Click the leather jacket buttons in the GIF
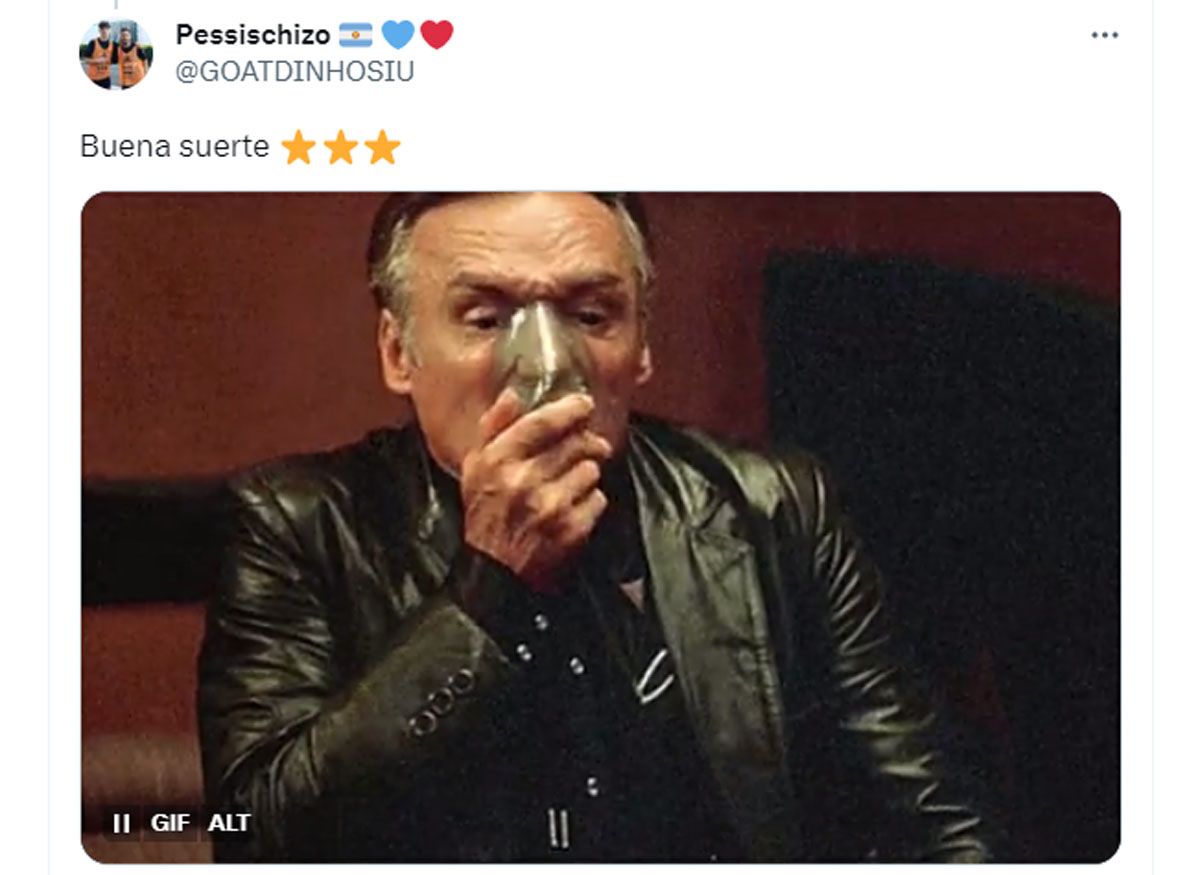Screen dimensions: 1200x875 440,705
